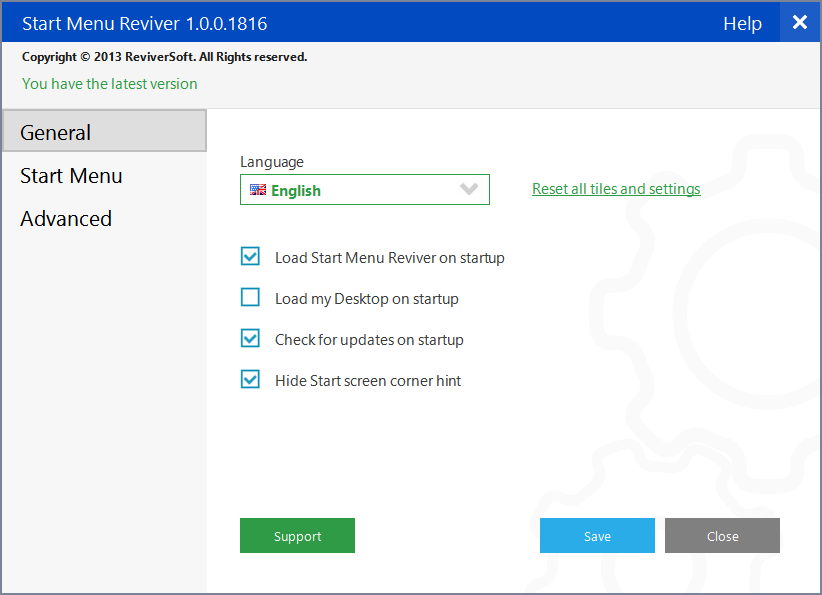Toggle Hide Start screen corner hint
Screen dimensions: 822x595
tap(250, 379)
